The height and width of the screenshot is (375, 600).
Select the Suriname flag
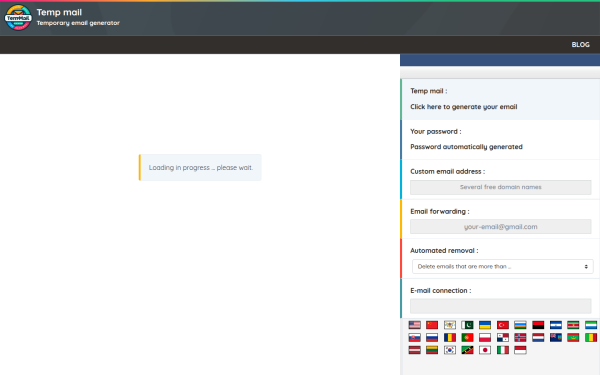pos(573,325)
